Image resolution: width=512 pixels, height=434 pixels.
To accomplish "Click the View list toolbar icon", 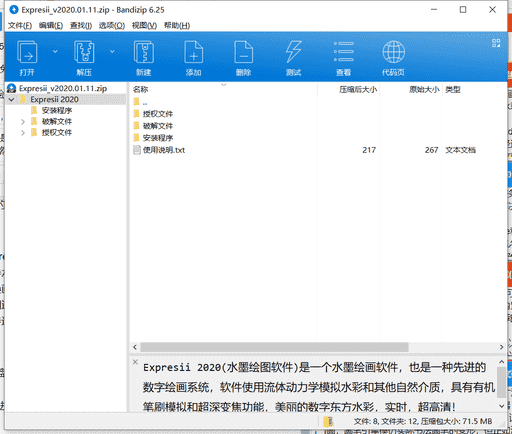I will (344, 52).
